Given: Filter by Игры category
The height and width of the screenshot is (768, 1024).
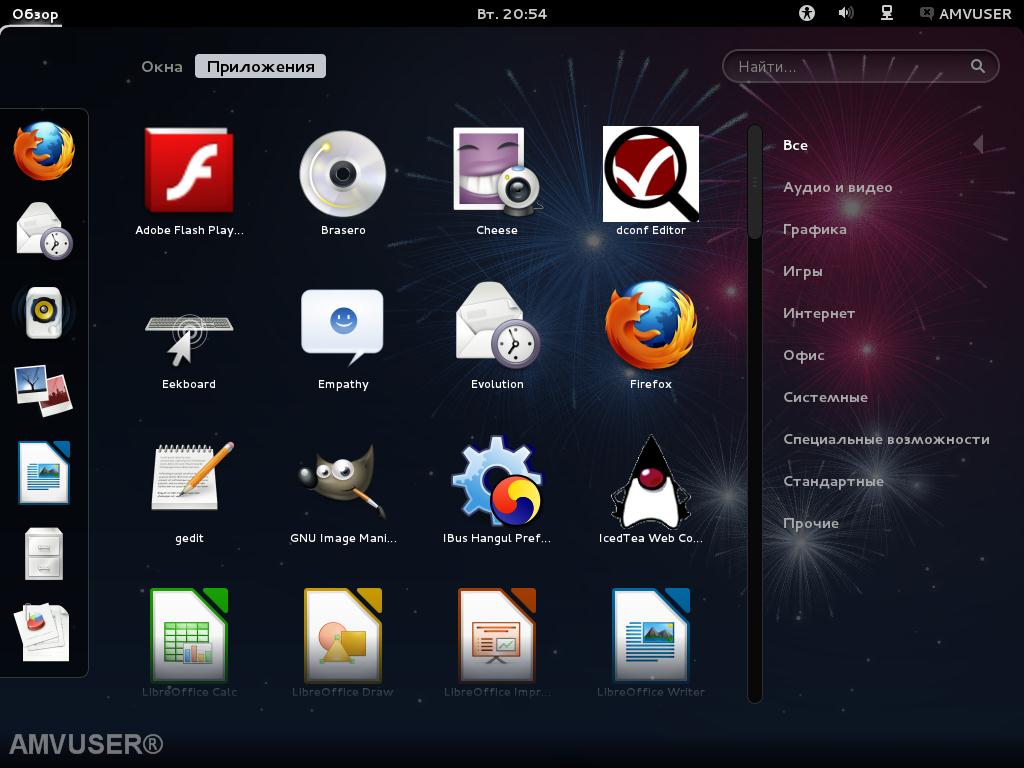Looking at the screenshot, I should point(803,272).
